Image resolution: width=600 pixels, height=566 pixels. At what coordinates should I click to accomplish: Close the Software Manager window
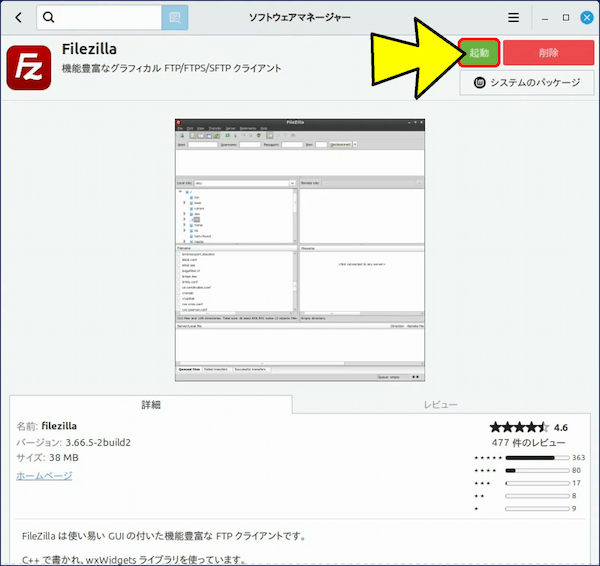pos(587,17)
